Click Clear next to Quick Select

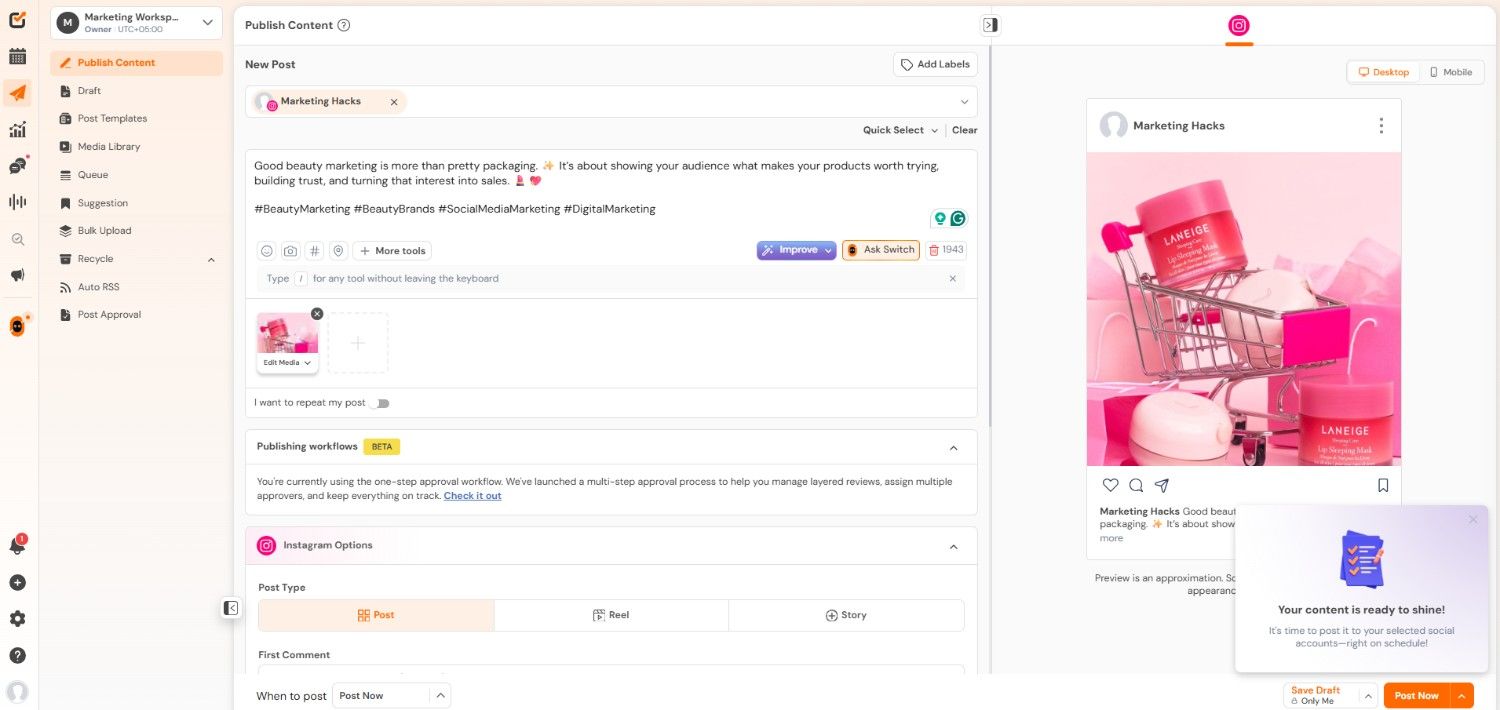click(965, 130)
